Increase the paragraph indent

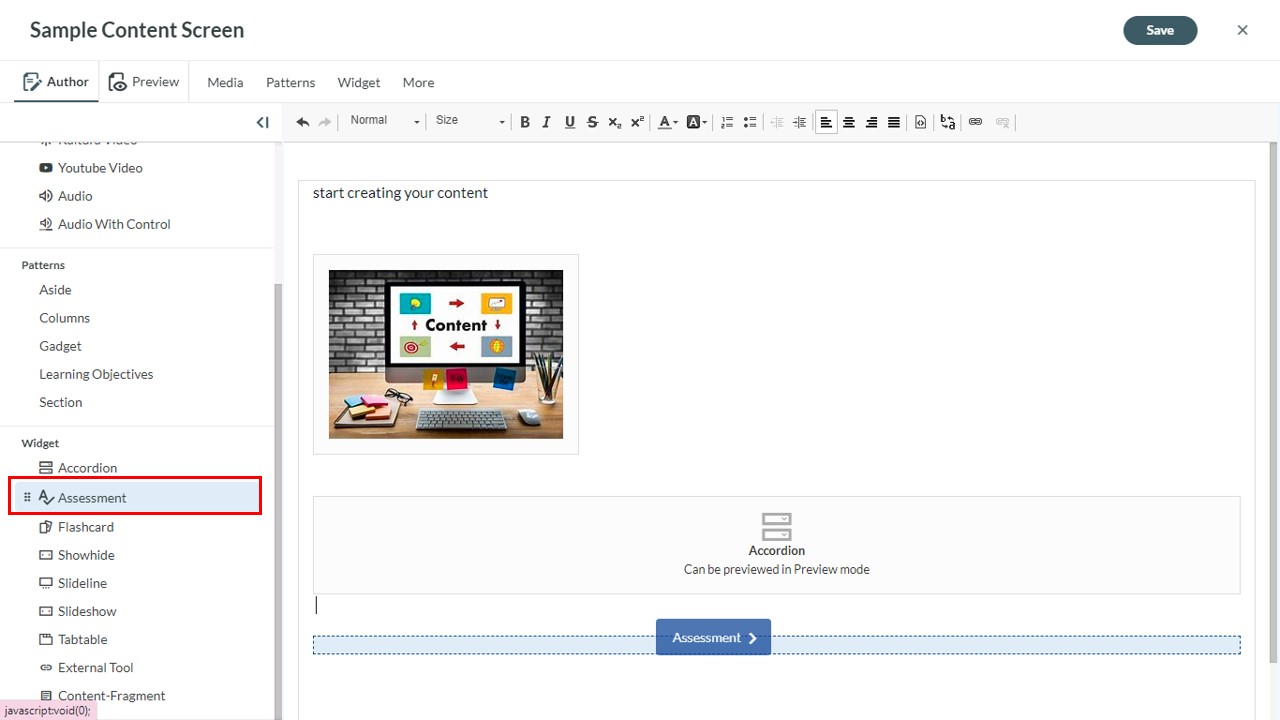(x=799, y=122)
